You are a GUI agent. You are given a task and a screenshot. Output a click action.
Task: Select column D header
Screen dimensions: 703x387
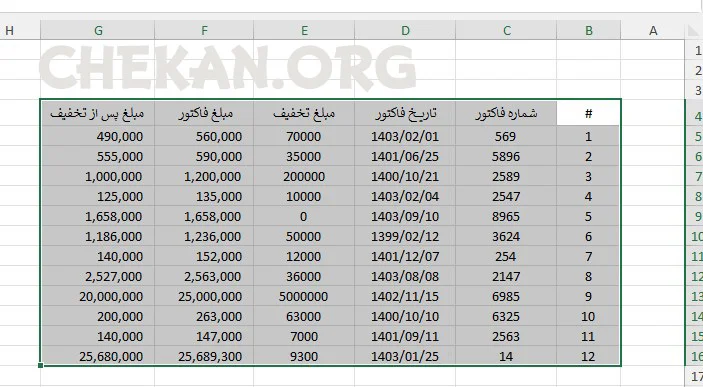(405, 30)
